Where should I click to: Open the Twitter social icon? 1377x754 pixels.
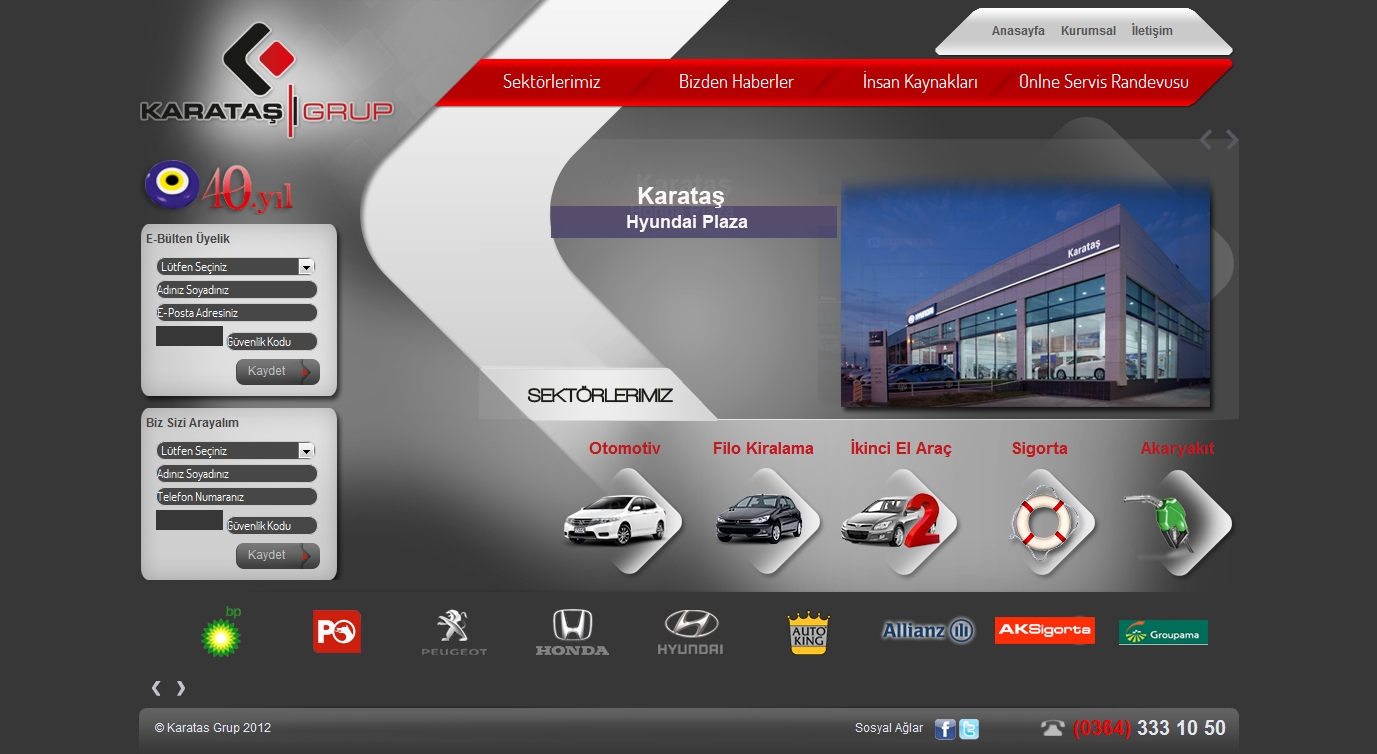point(969,729)
